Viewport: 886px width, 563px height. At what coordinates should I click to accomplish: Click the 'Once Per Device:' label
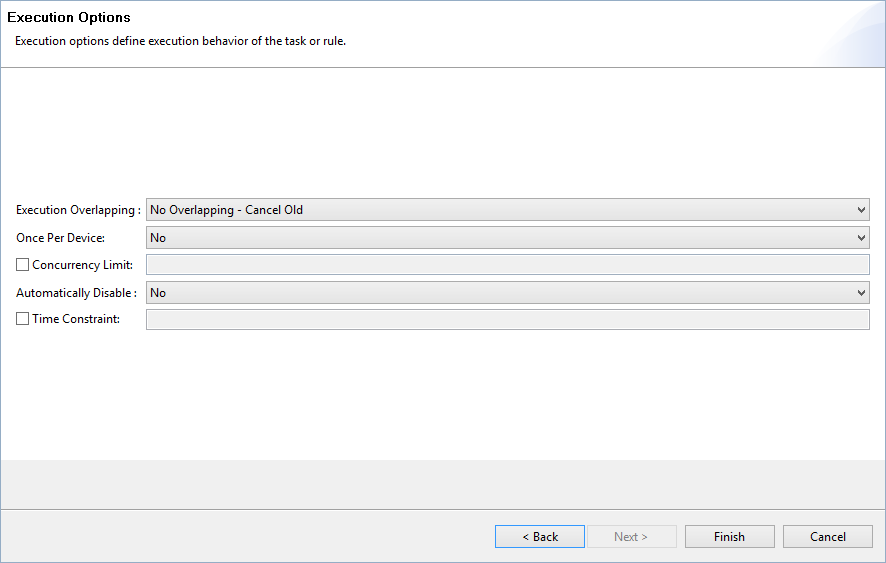[60, 238]
